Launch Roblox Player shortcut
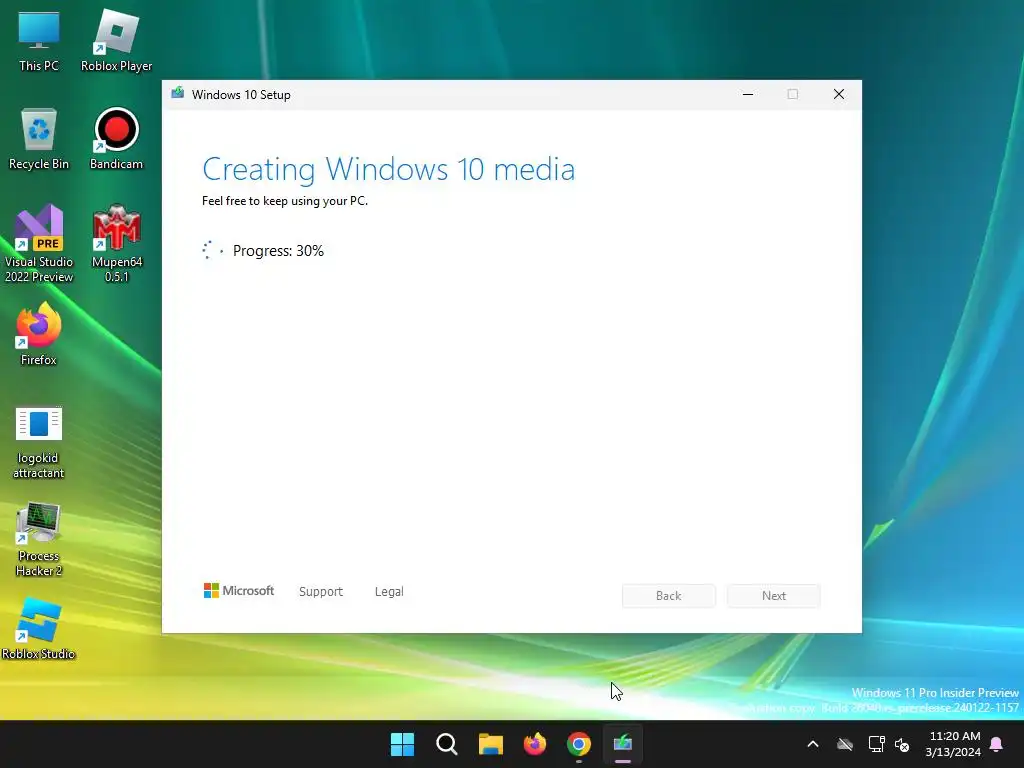This screenshot has height=768, width=1024. 116,40
